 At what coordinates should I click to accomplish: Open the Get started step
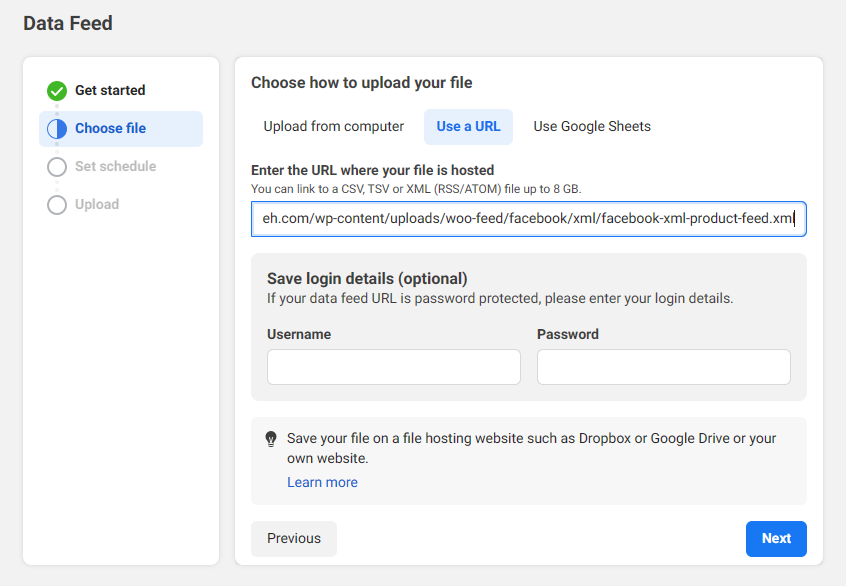click(x=110, y=91)
